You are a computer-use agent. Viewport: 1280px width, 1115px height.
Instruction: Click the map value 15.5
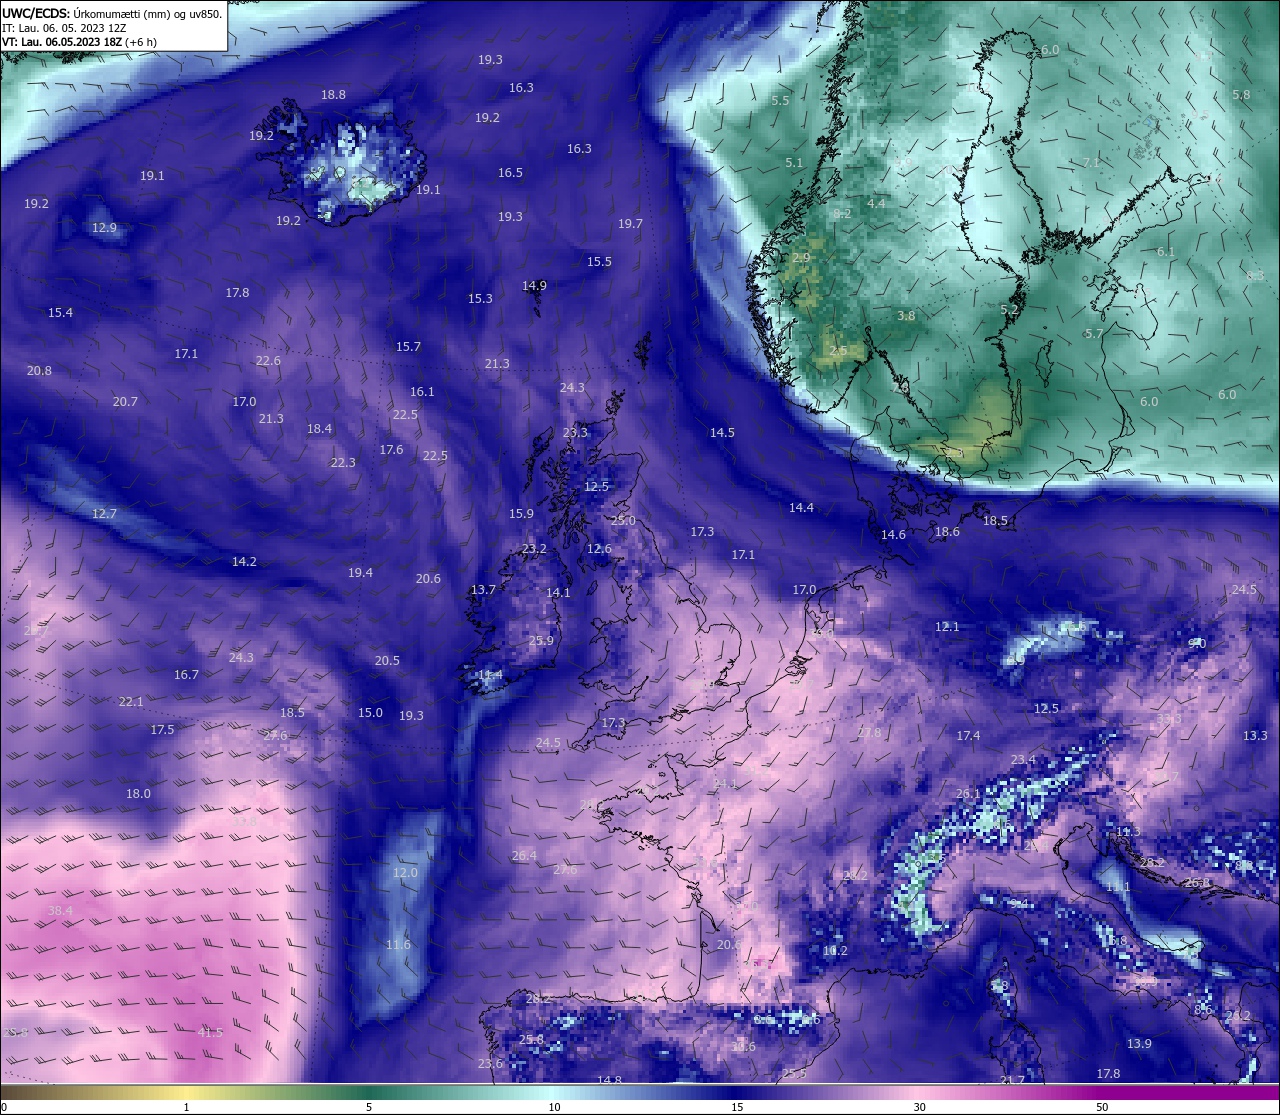pos(599,262)
